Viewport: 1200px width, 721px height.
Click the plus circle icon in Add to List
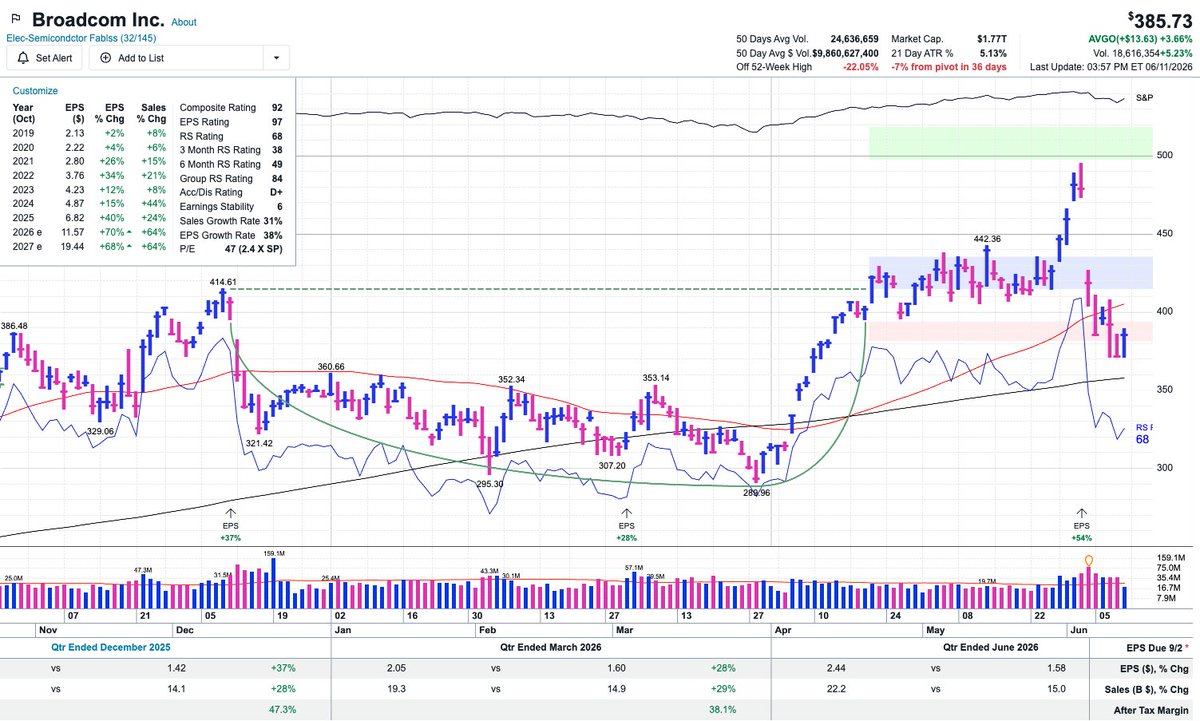coord(106,58)
